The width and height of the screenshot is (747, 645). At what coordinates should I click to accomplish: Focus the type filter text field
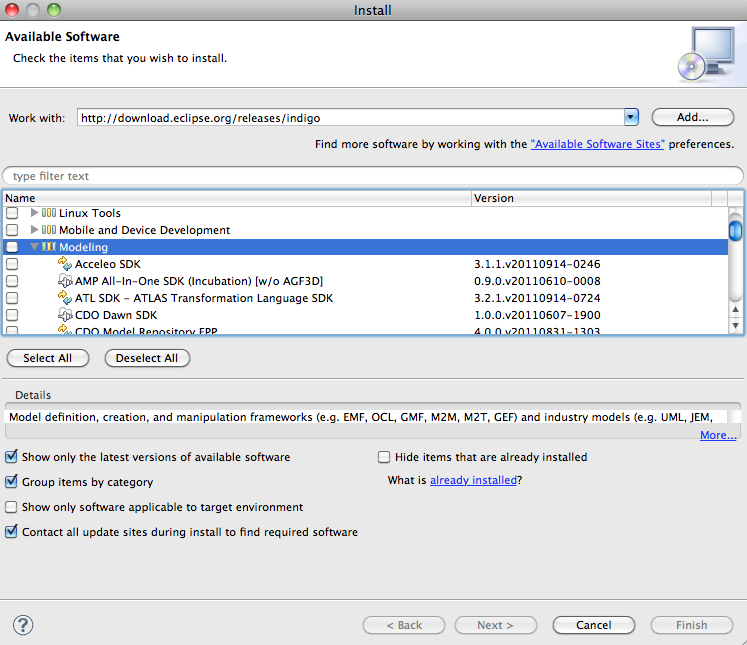(373, 176)
